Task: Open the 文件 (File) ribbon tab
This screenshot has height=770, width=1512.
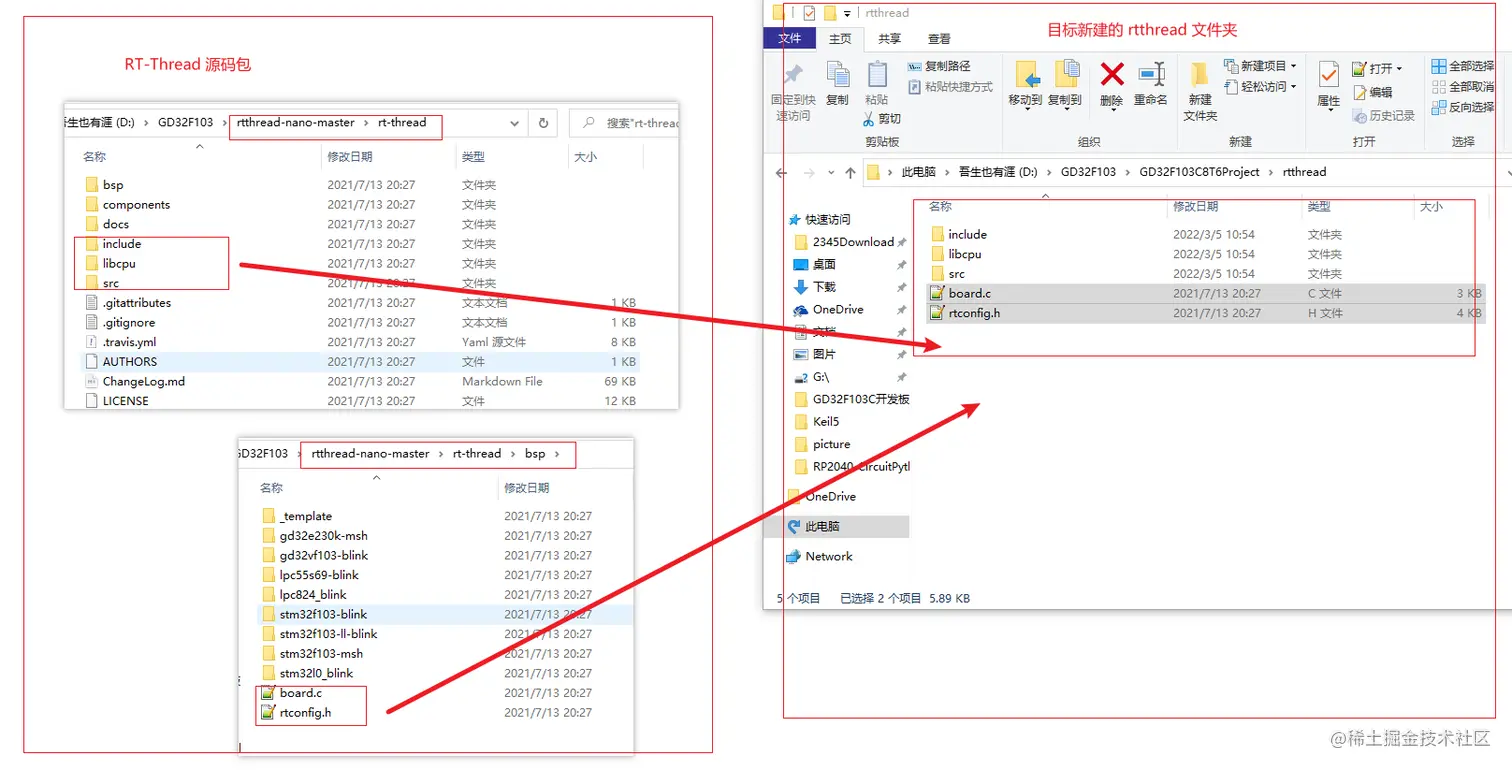Action: pyautogui.click(x=790, y=38)
